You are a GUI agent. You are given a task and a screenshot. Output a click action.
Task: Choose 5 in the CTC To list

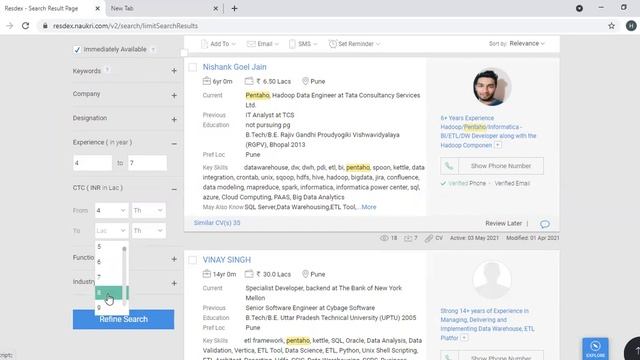tap(108, 247)
